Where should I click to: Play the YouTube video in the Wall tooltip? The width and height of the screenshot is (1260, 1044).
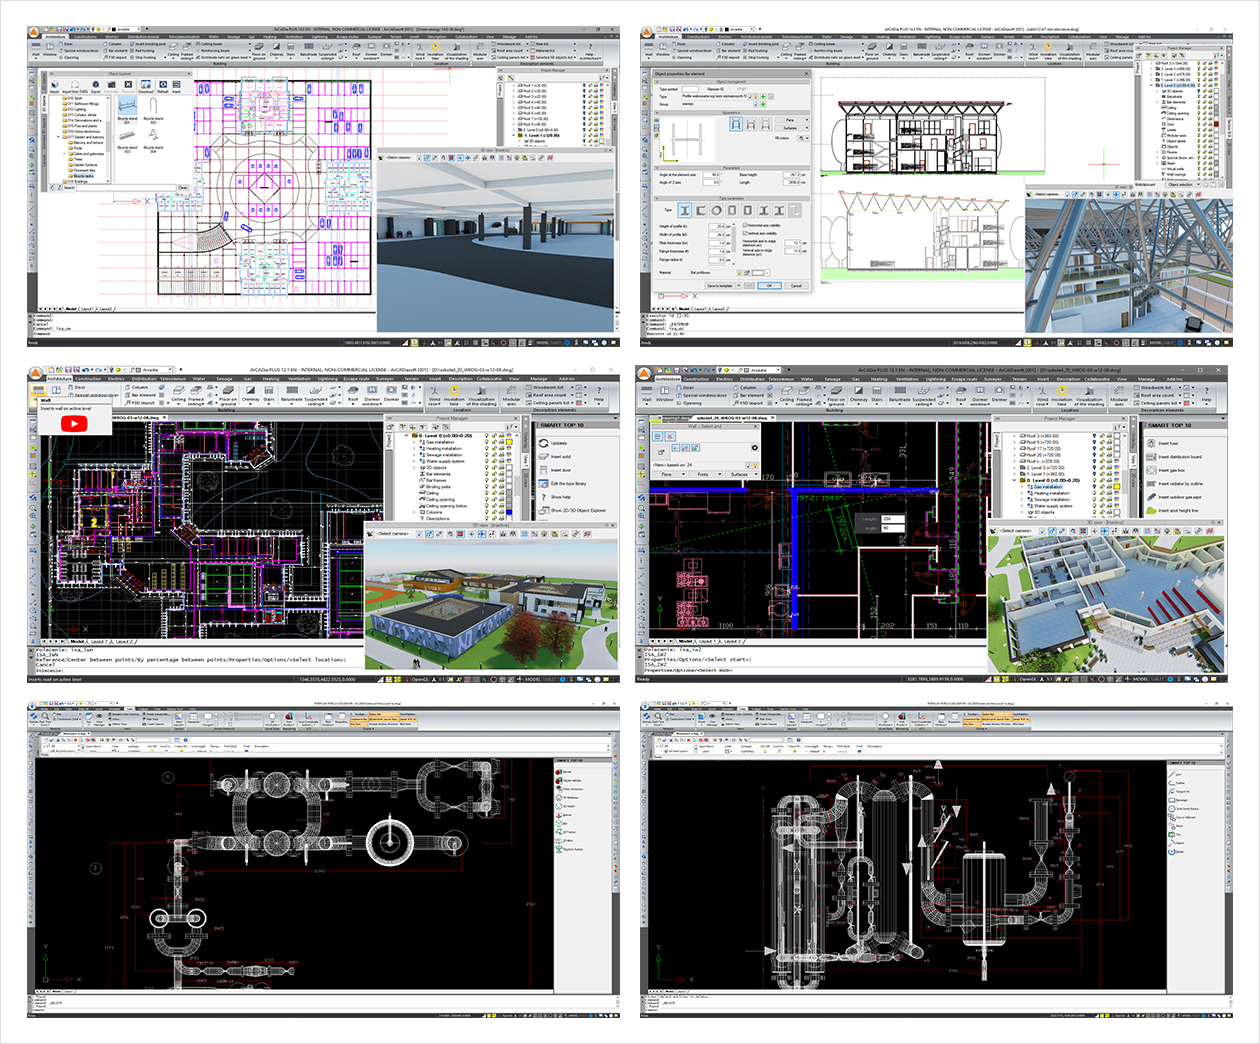[74, 424]
